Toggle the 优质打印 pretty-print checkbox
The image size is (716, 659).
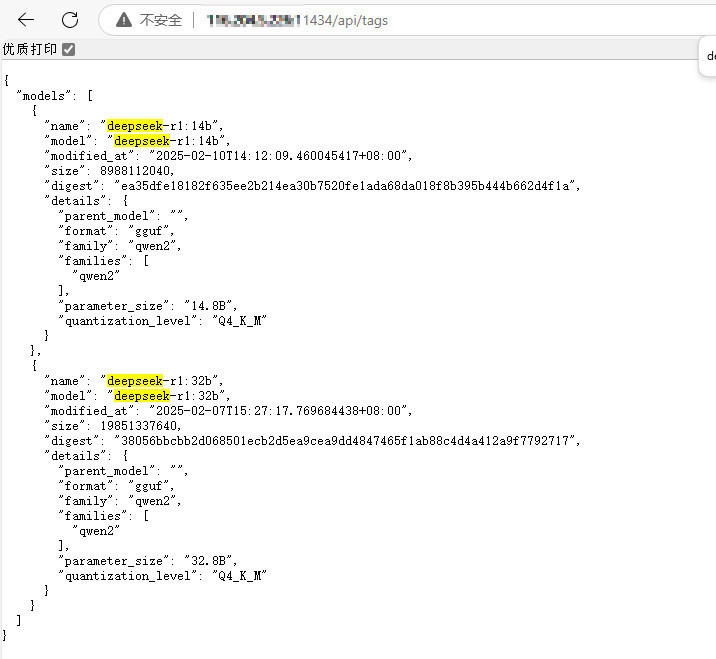pyautogui.click(x=68, y=49)
